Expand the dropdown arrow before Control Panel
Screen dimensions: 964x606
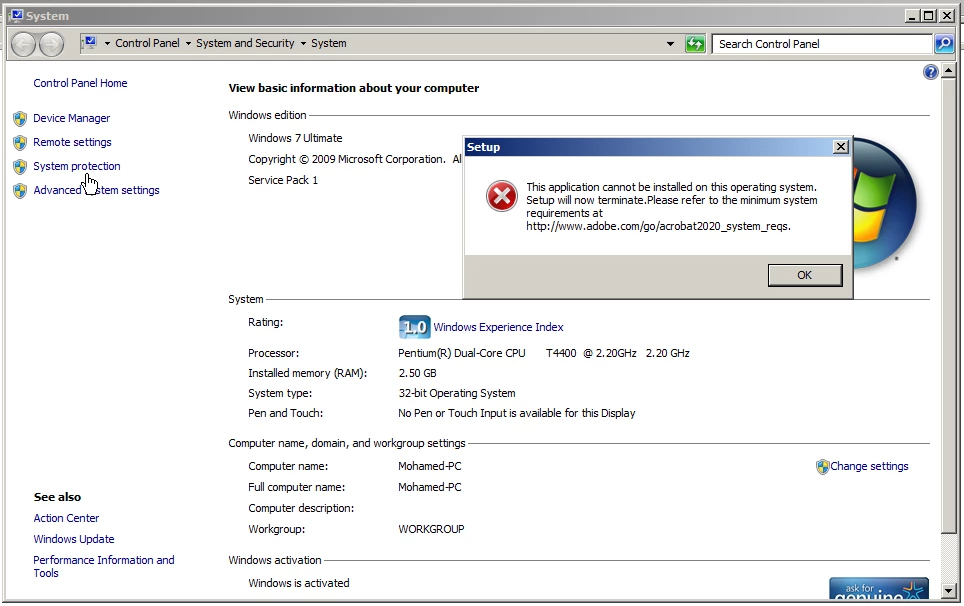(x=107, y=44)
